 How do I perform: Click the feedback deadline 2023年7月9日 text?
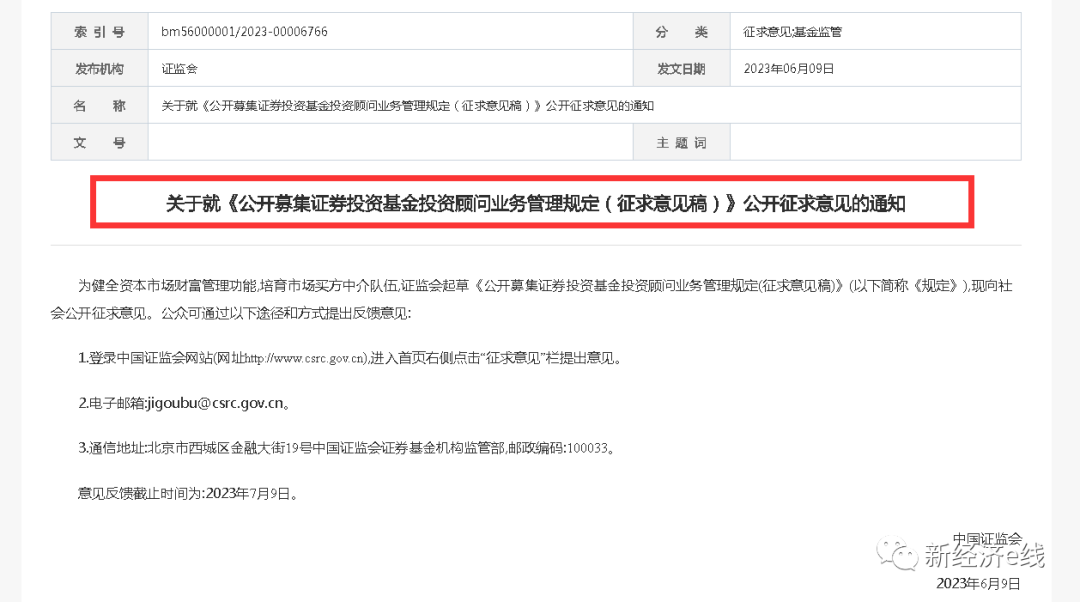[248, 494]
